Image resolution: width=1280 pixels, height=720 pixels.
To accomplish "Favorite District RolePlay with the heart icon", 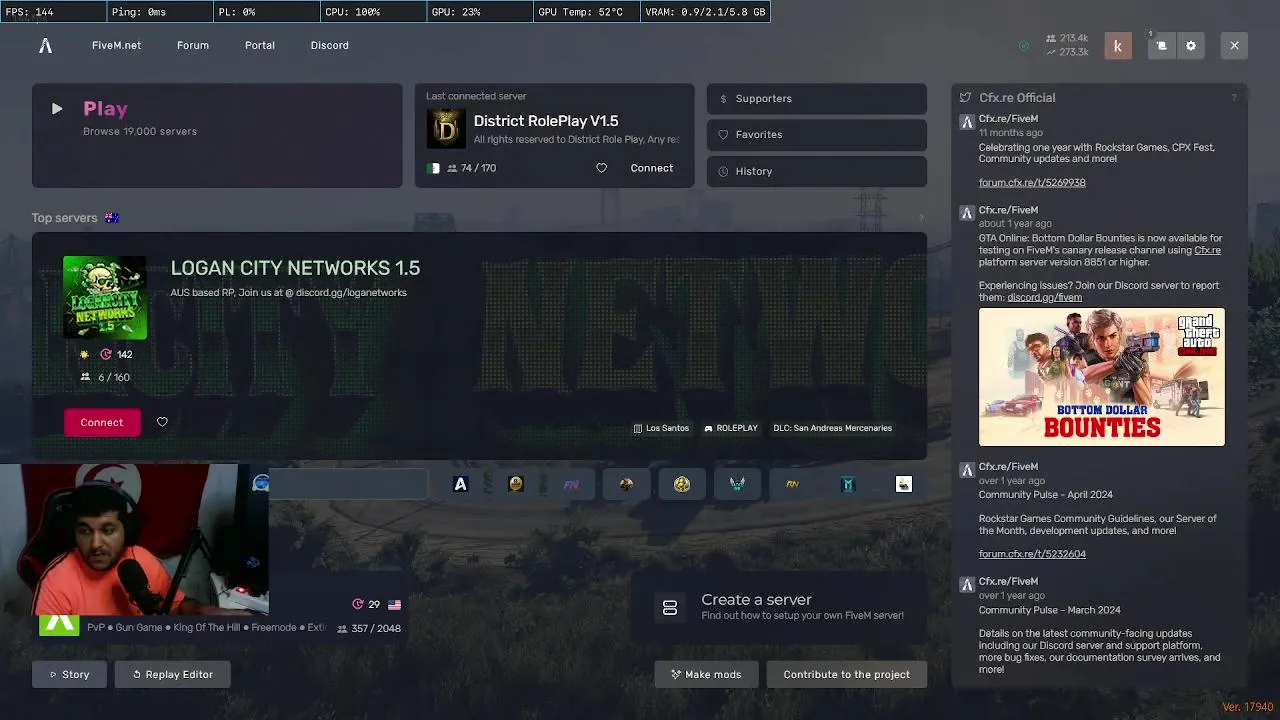I will 601,168.
